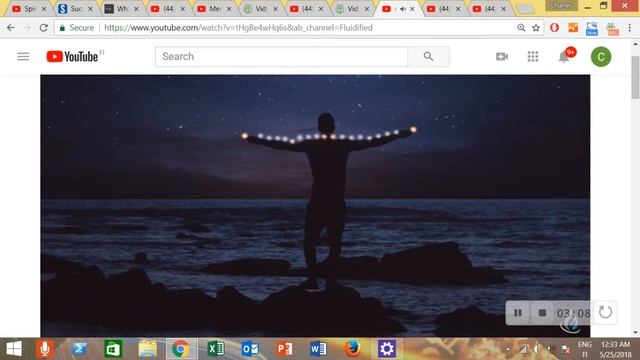Screen dimensions: 640x360
Task: Open Chrome three-dot menu
Action: pyautogui.click(x=630, y=28)
